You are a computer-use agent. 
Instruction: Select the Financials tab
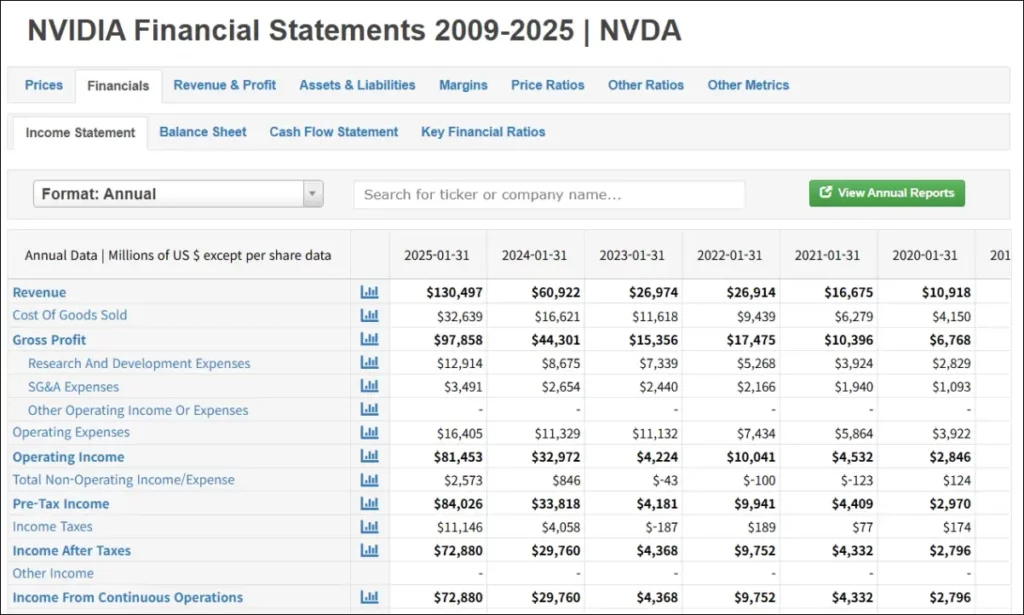coord(118,86)
